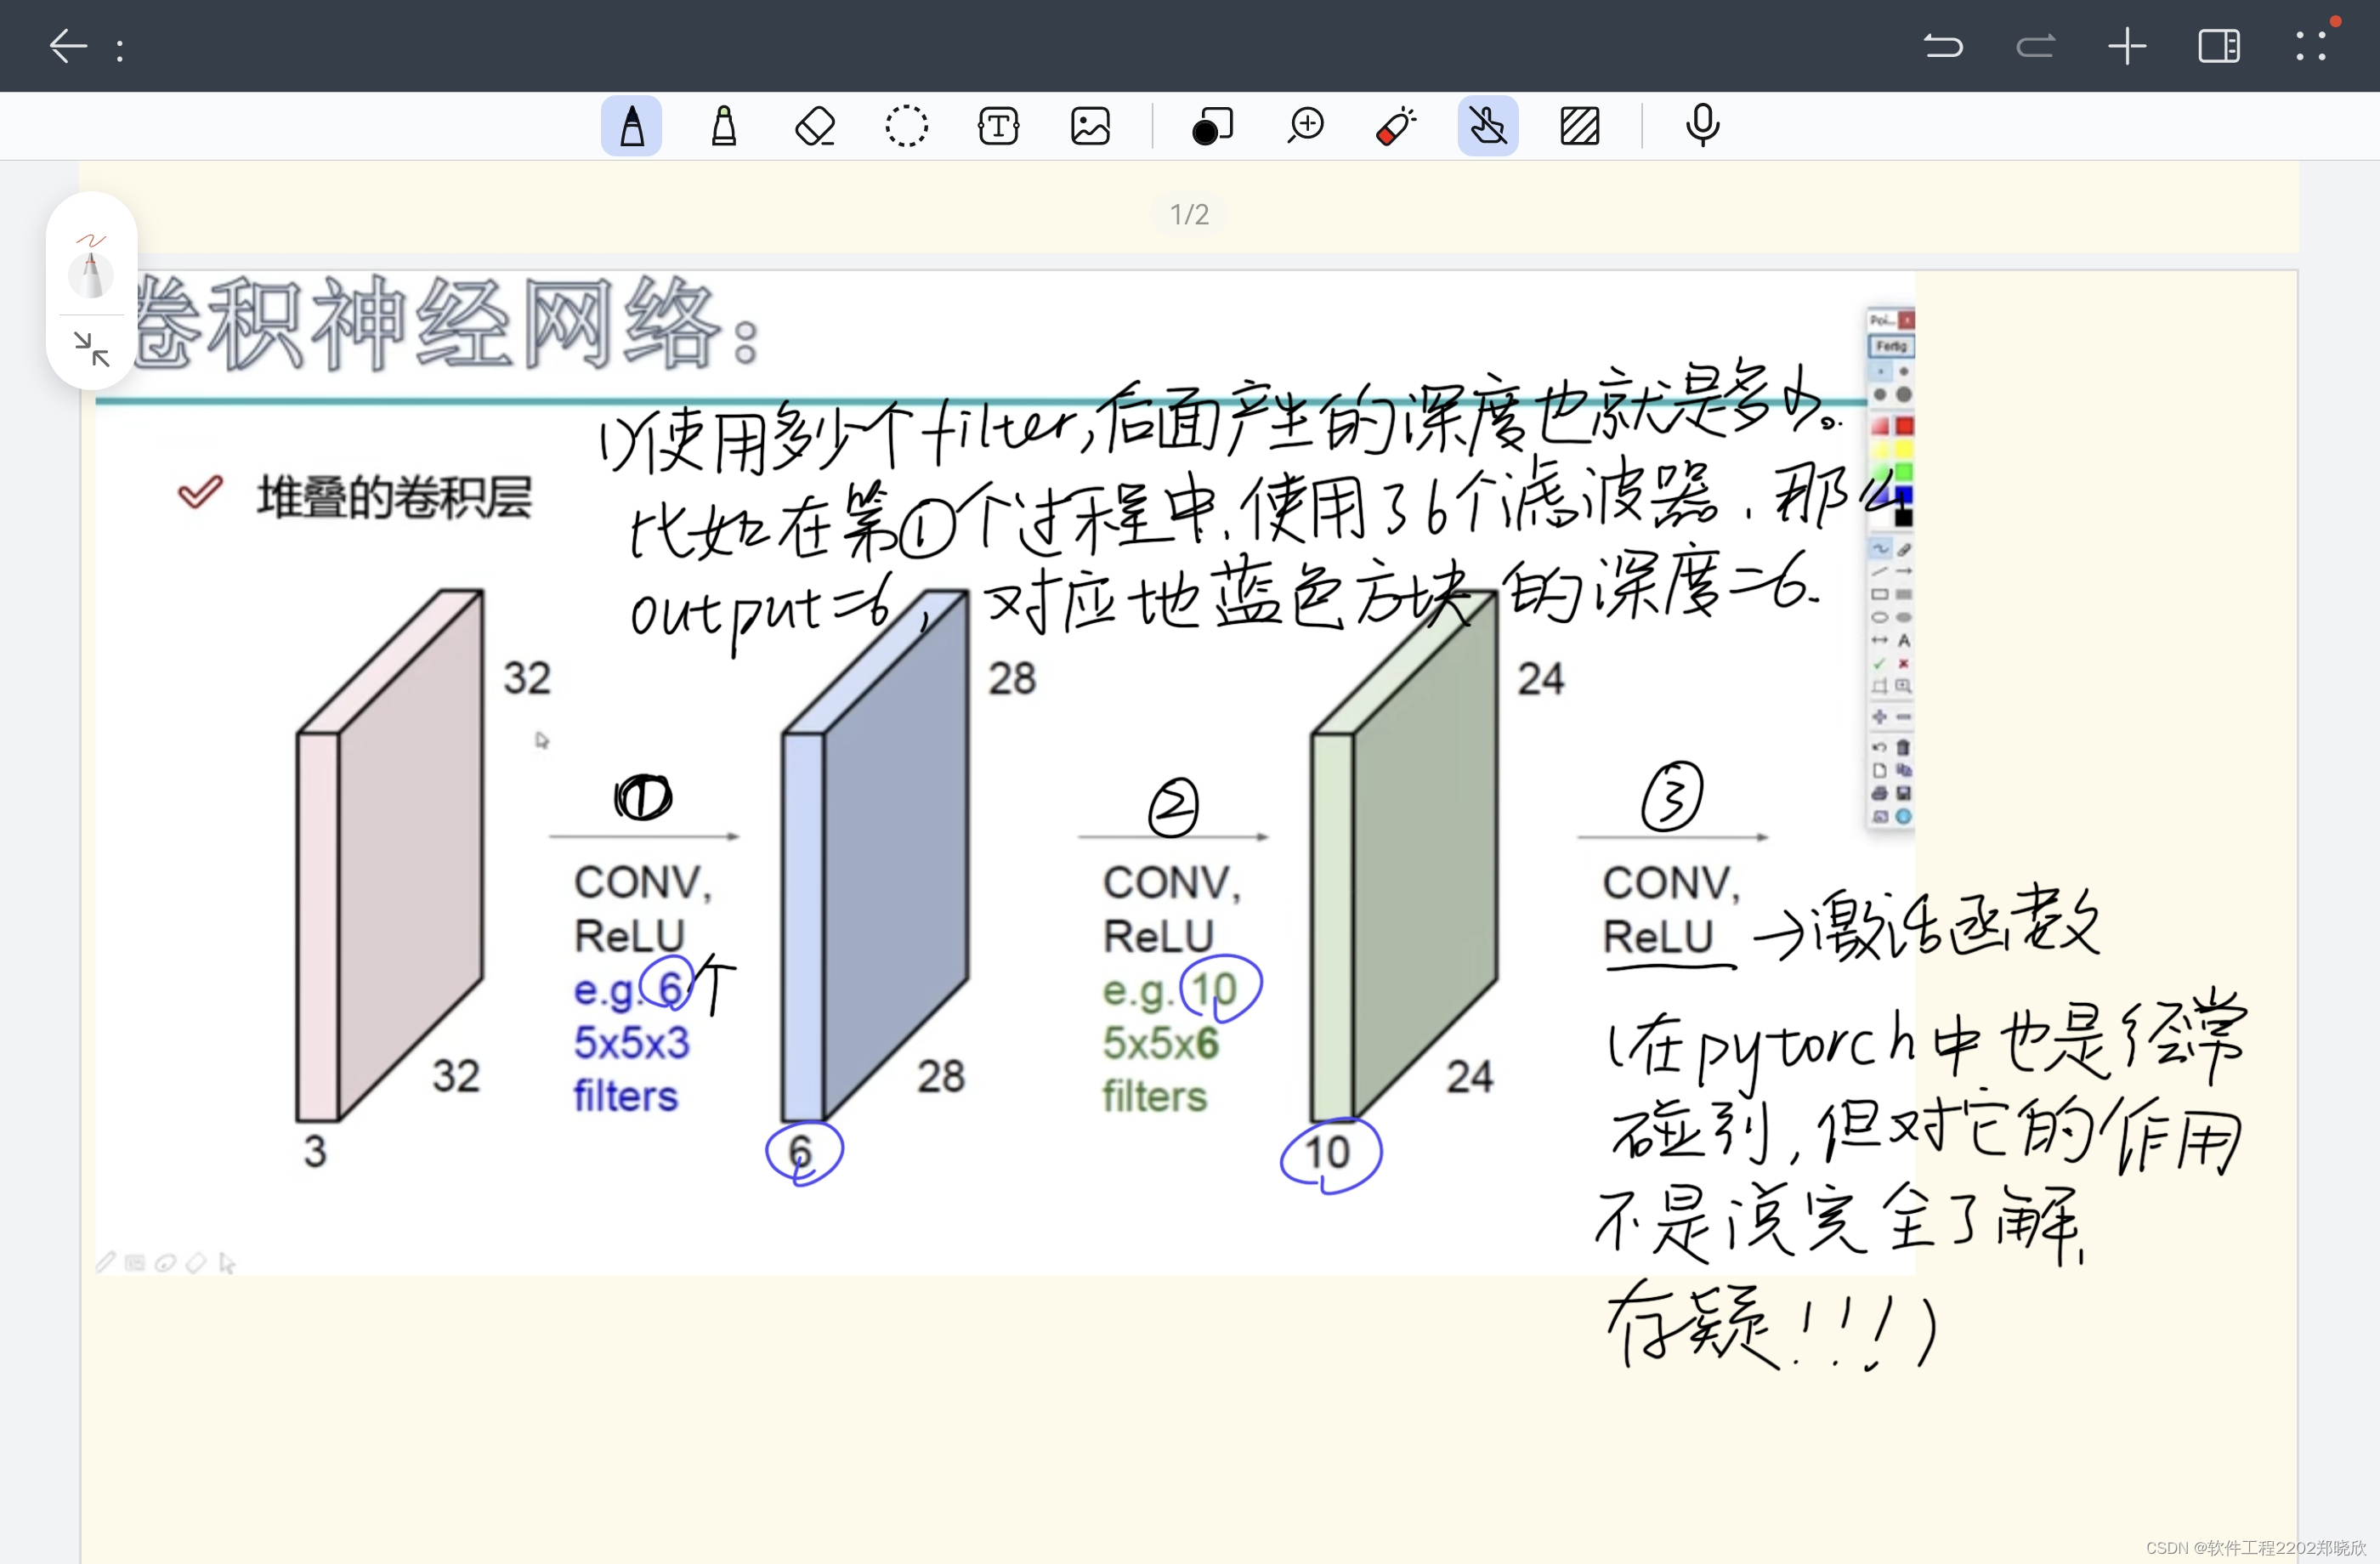Click the 1/2 page indicator
This screenshot has width=2380, height=1564.
coord(1189,214)
